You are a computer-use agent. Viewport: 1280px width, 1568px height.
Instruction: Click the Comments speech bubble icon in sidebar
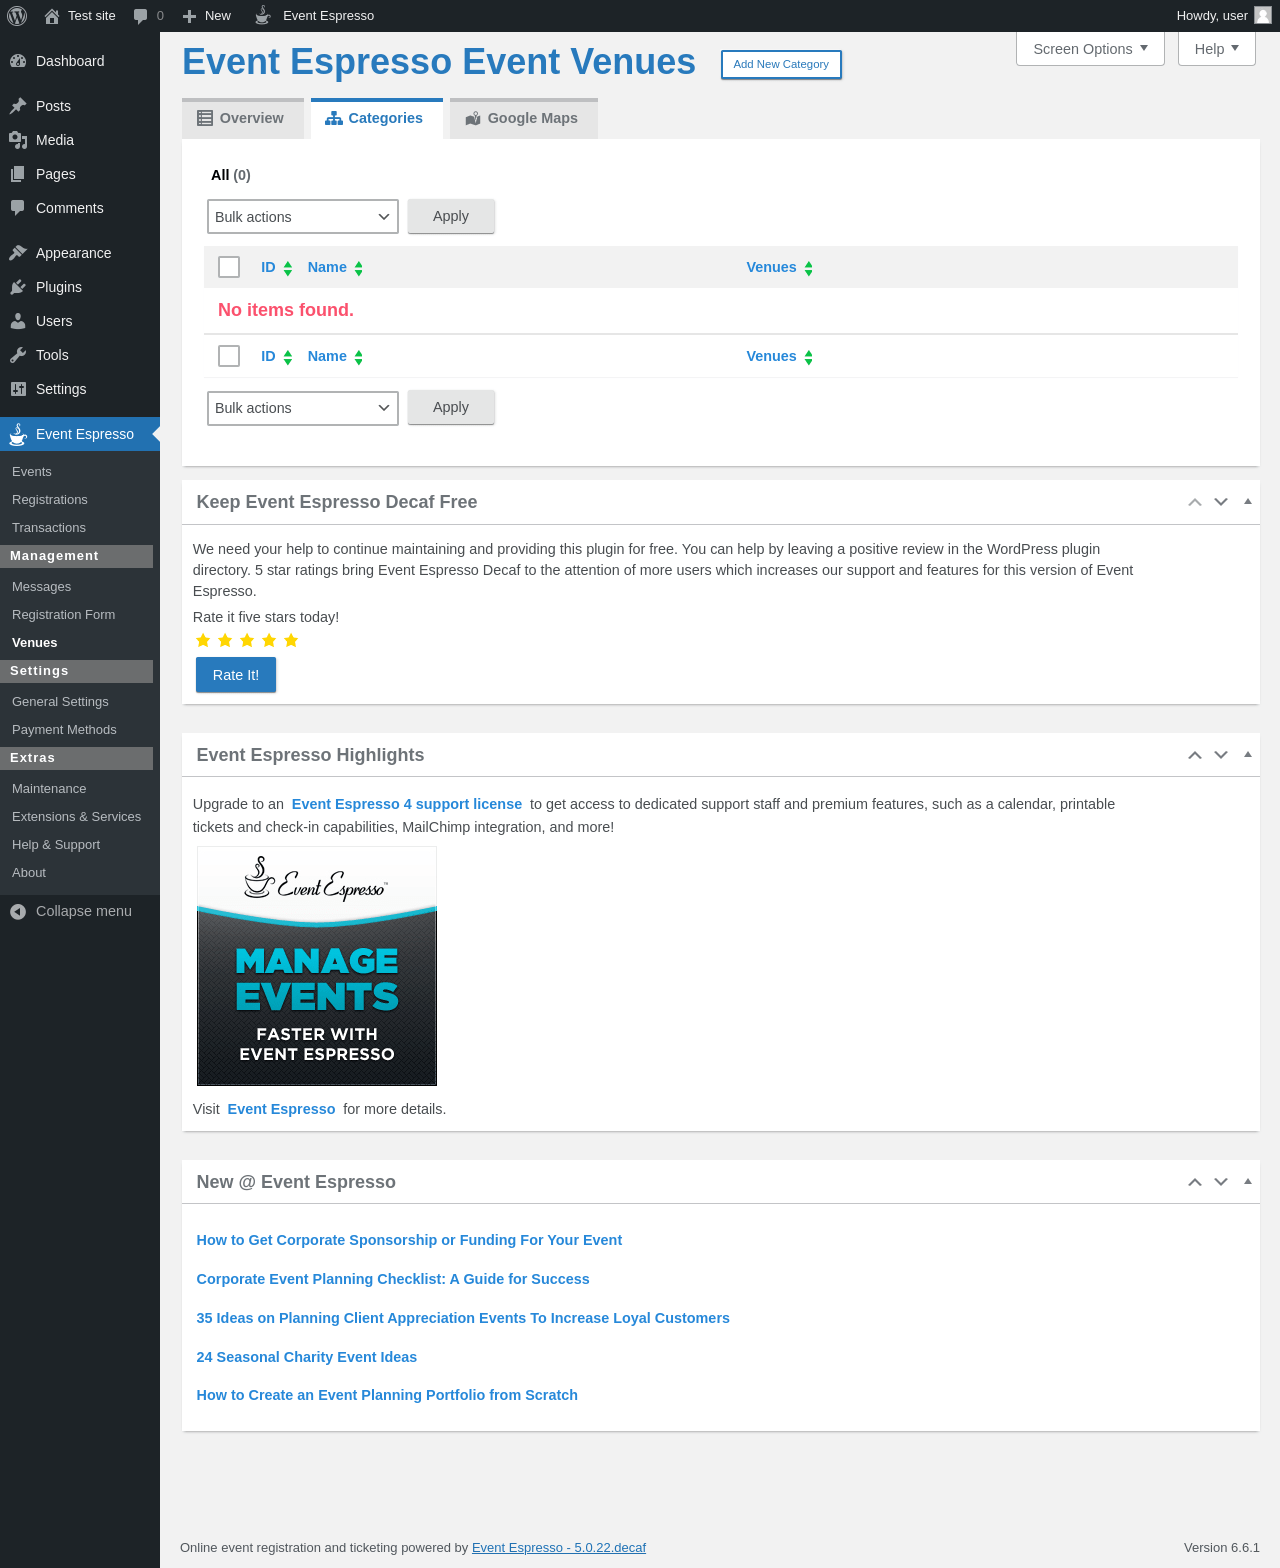18,208
